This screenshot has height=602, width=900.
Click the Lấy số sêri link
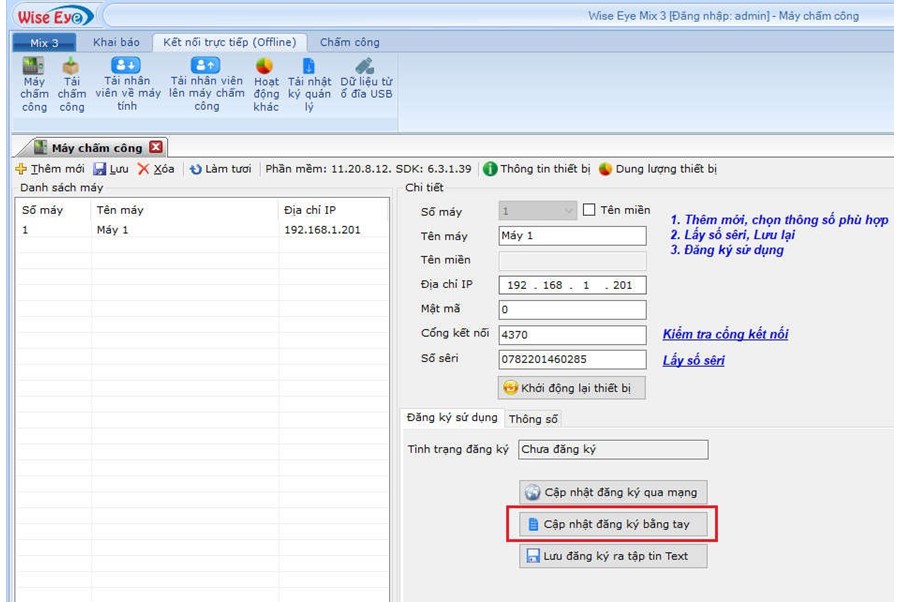coord(693,360)
